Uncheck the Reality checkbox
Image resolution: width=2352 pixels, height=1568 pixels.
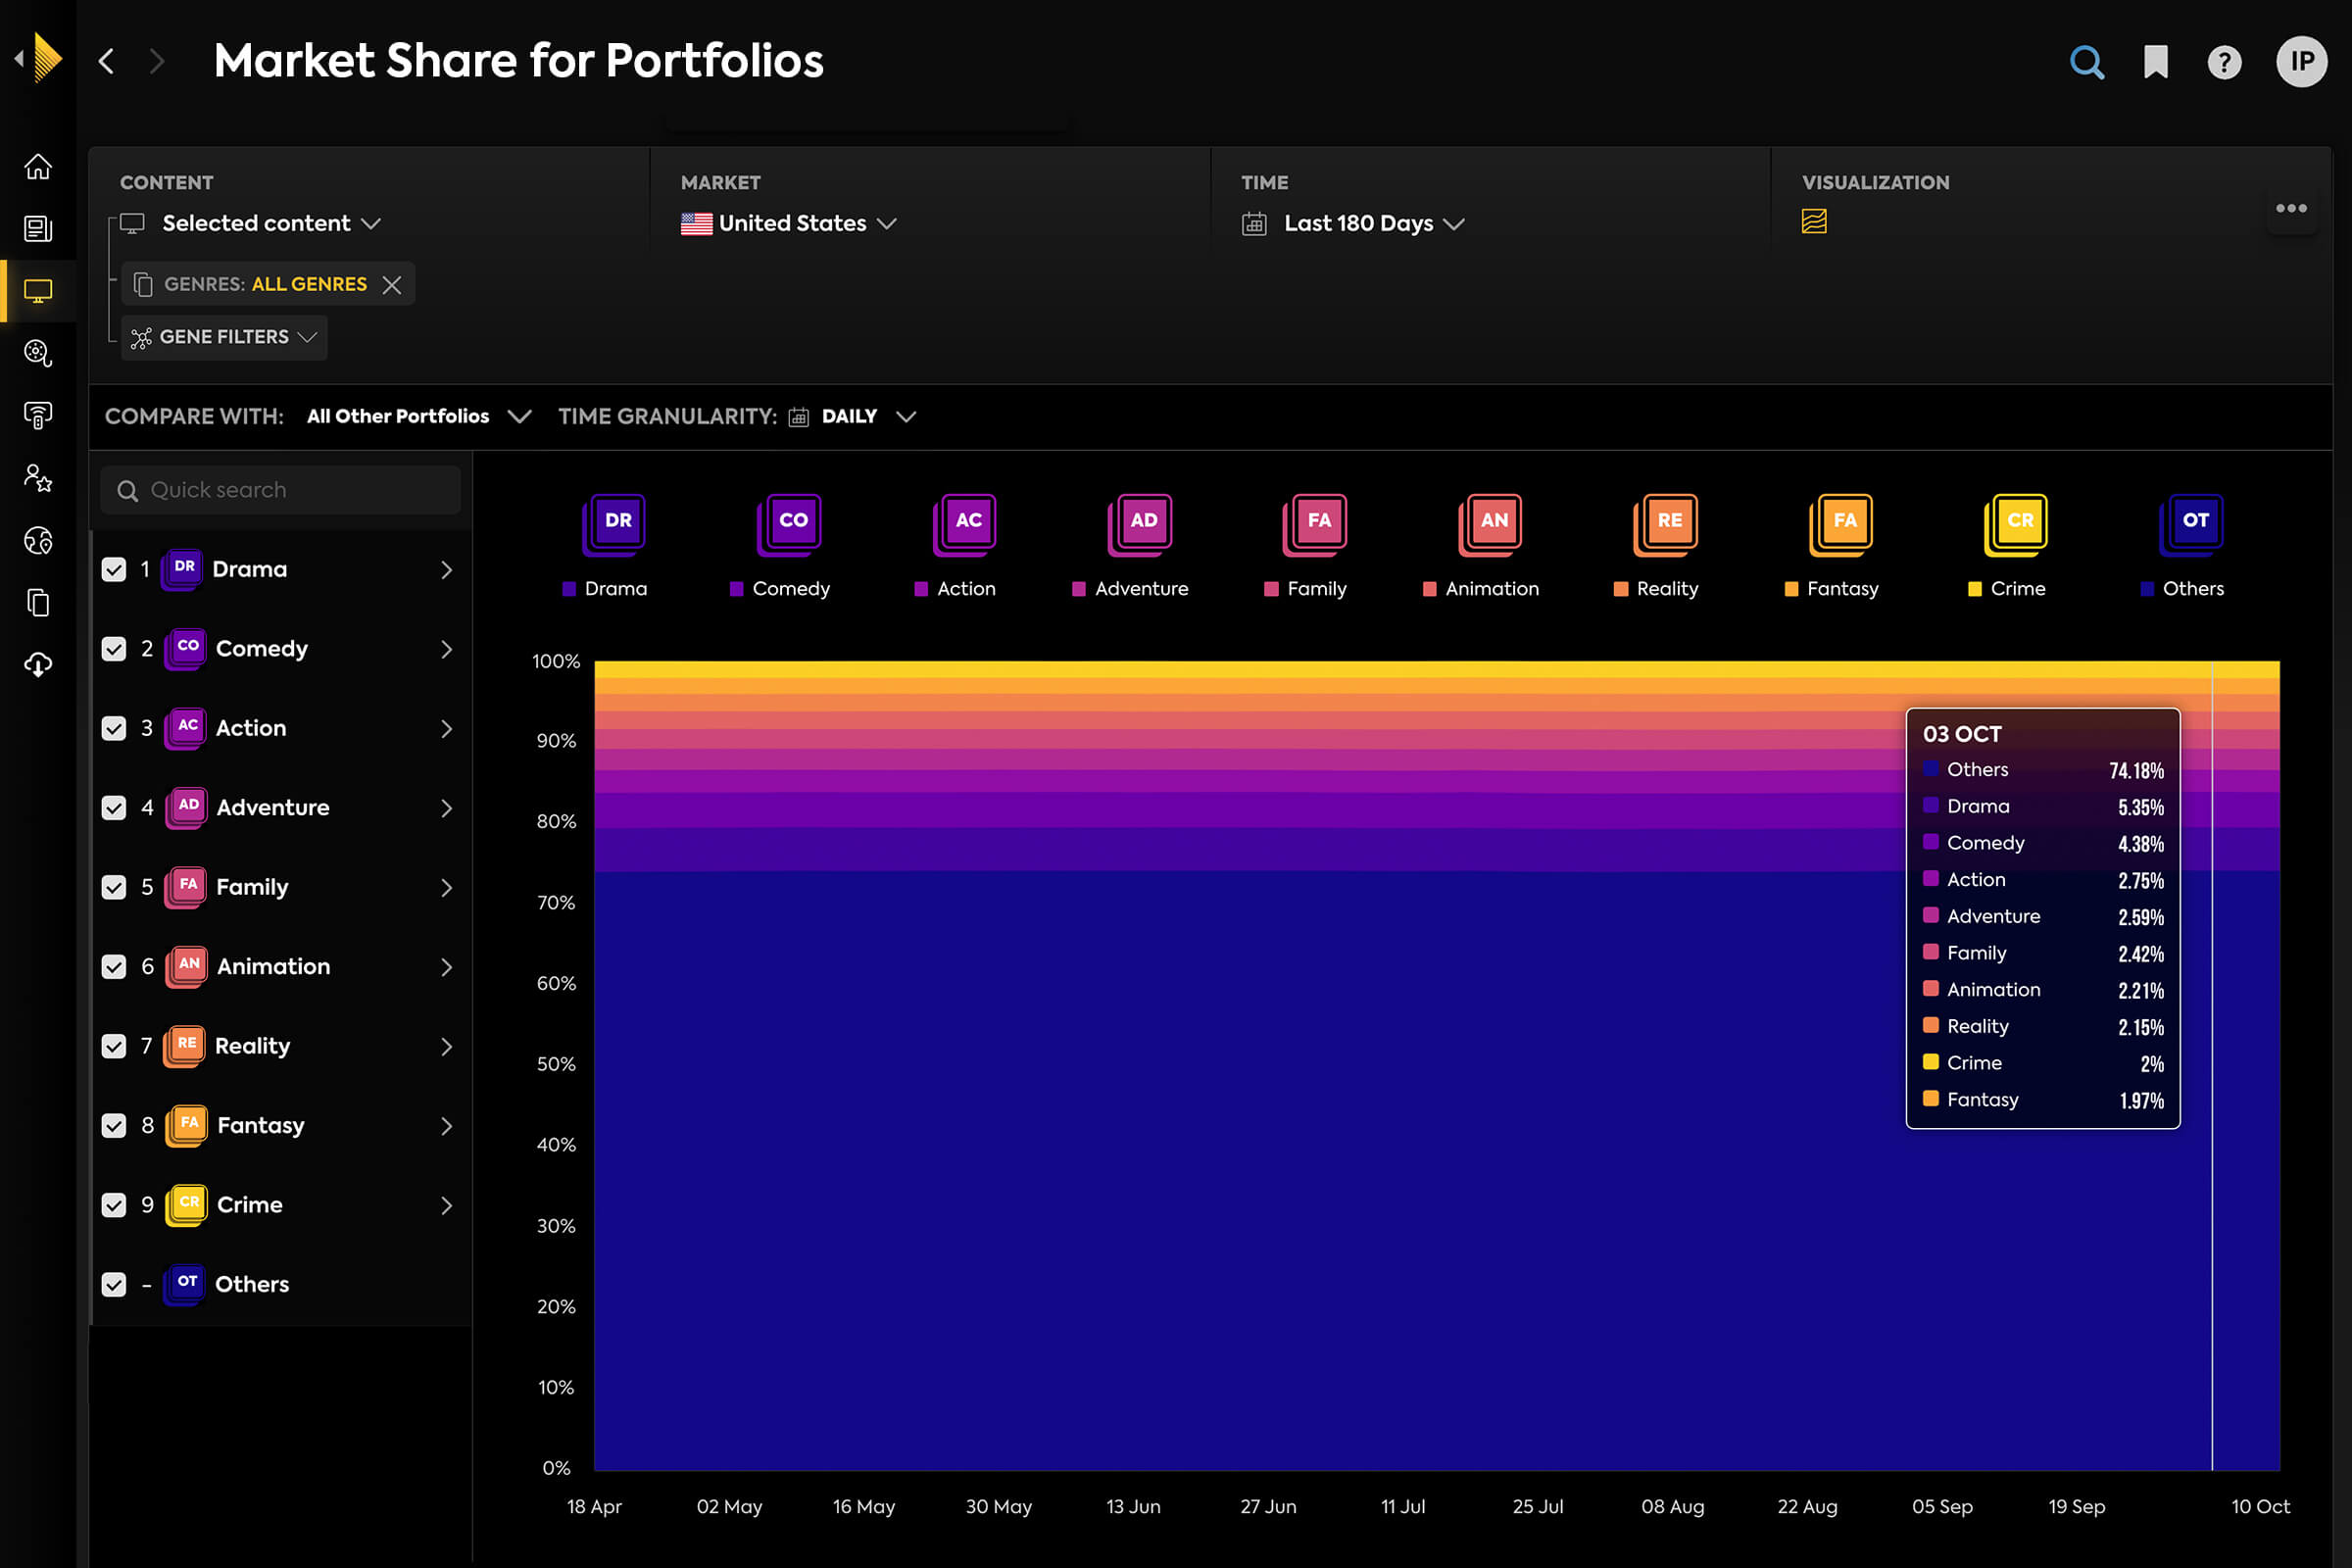(114, 1046)
